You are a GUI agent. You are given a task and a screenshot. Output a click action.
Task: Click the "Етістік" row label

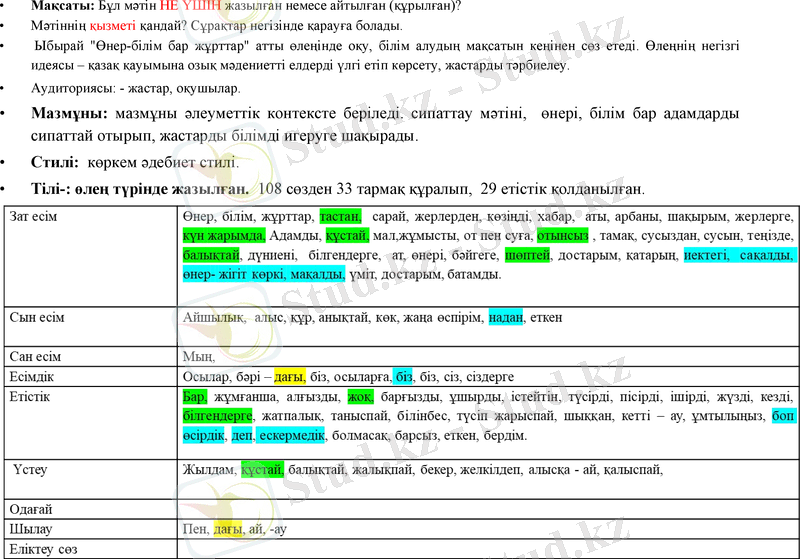coord(30,397)
